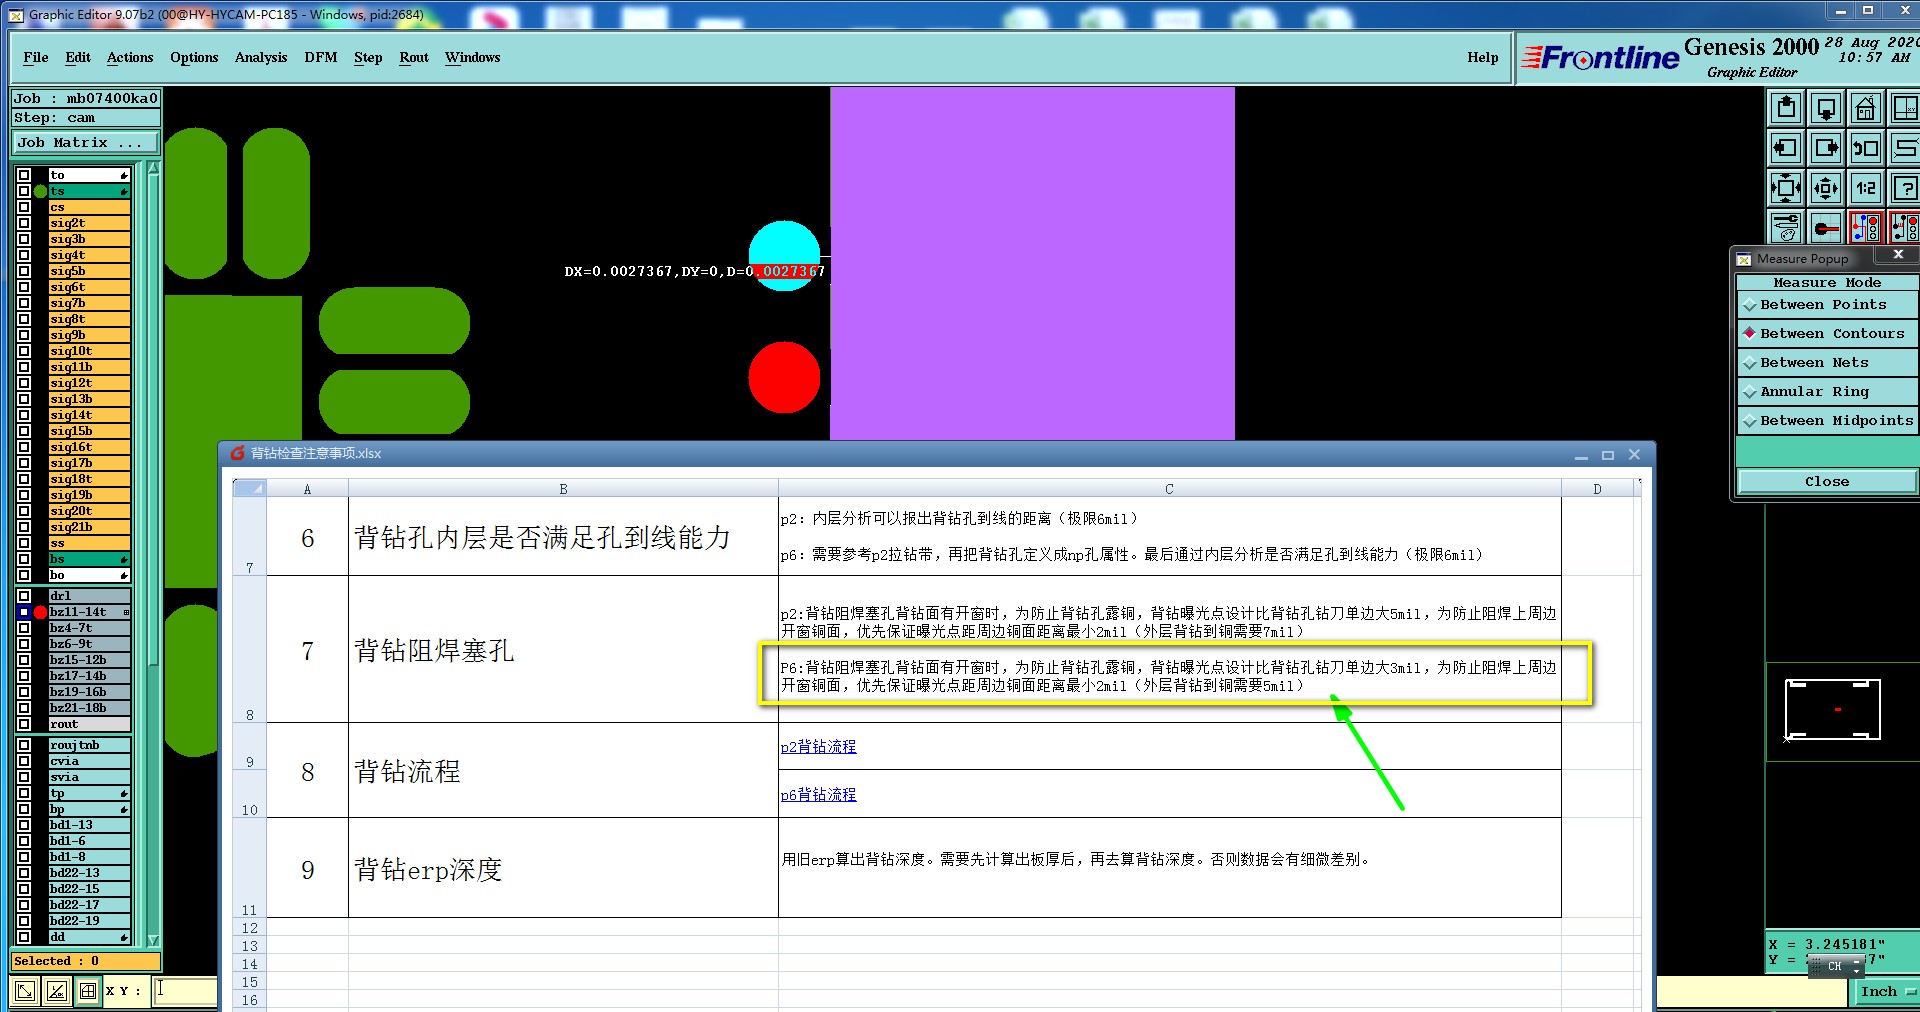
Task: Click the red circle marker beside bz11-14t
Action: pos(40,612)
